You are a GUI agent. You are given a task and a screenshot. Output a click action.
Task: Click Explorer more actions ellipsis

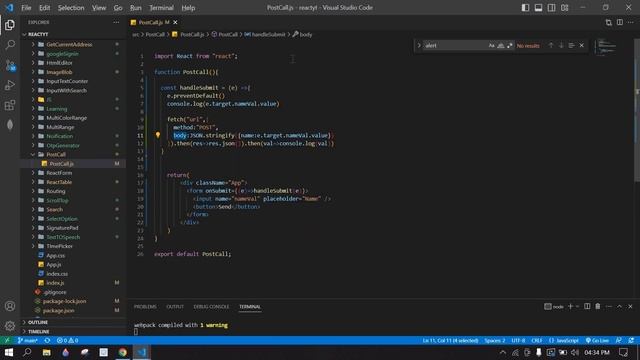point(116,22)
